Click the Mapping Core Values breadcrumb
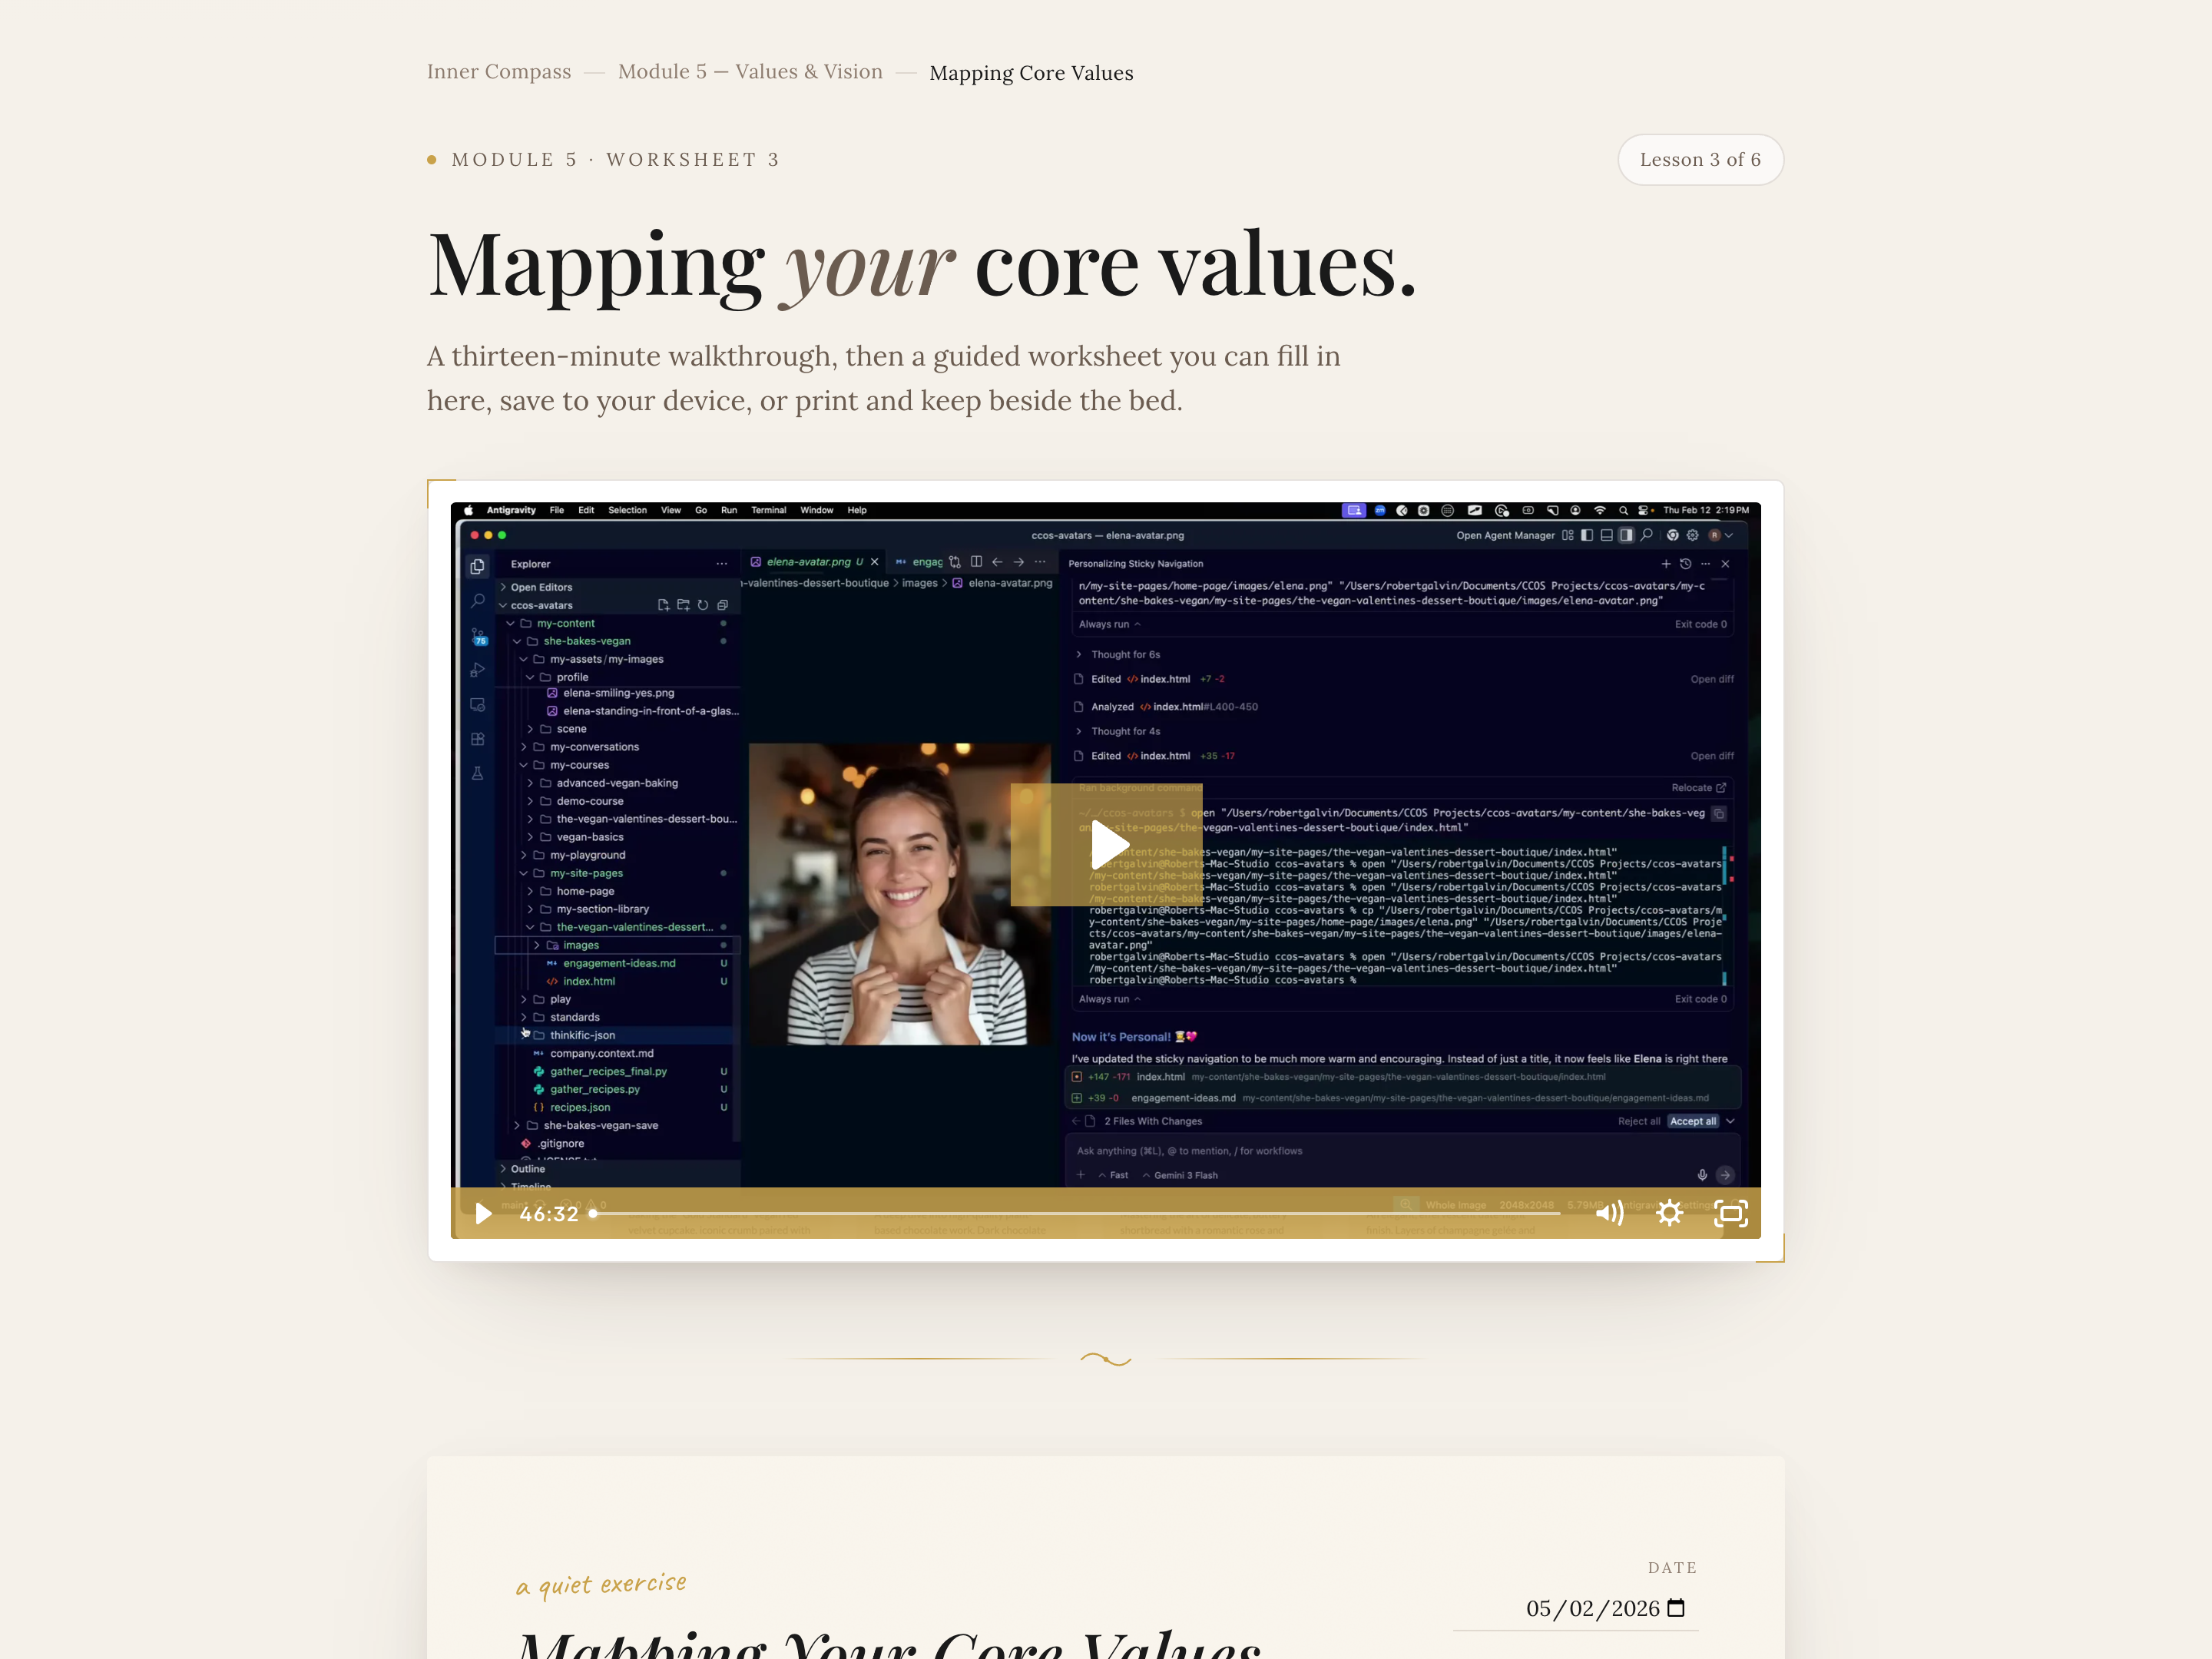The height and width of the screenshot is (1659, 2212). tap(1031, 73)
